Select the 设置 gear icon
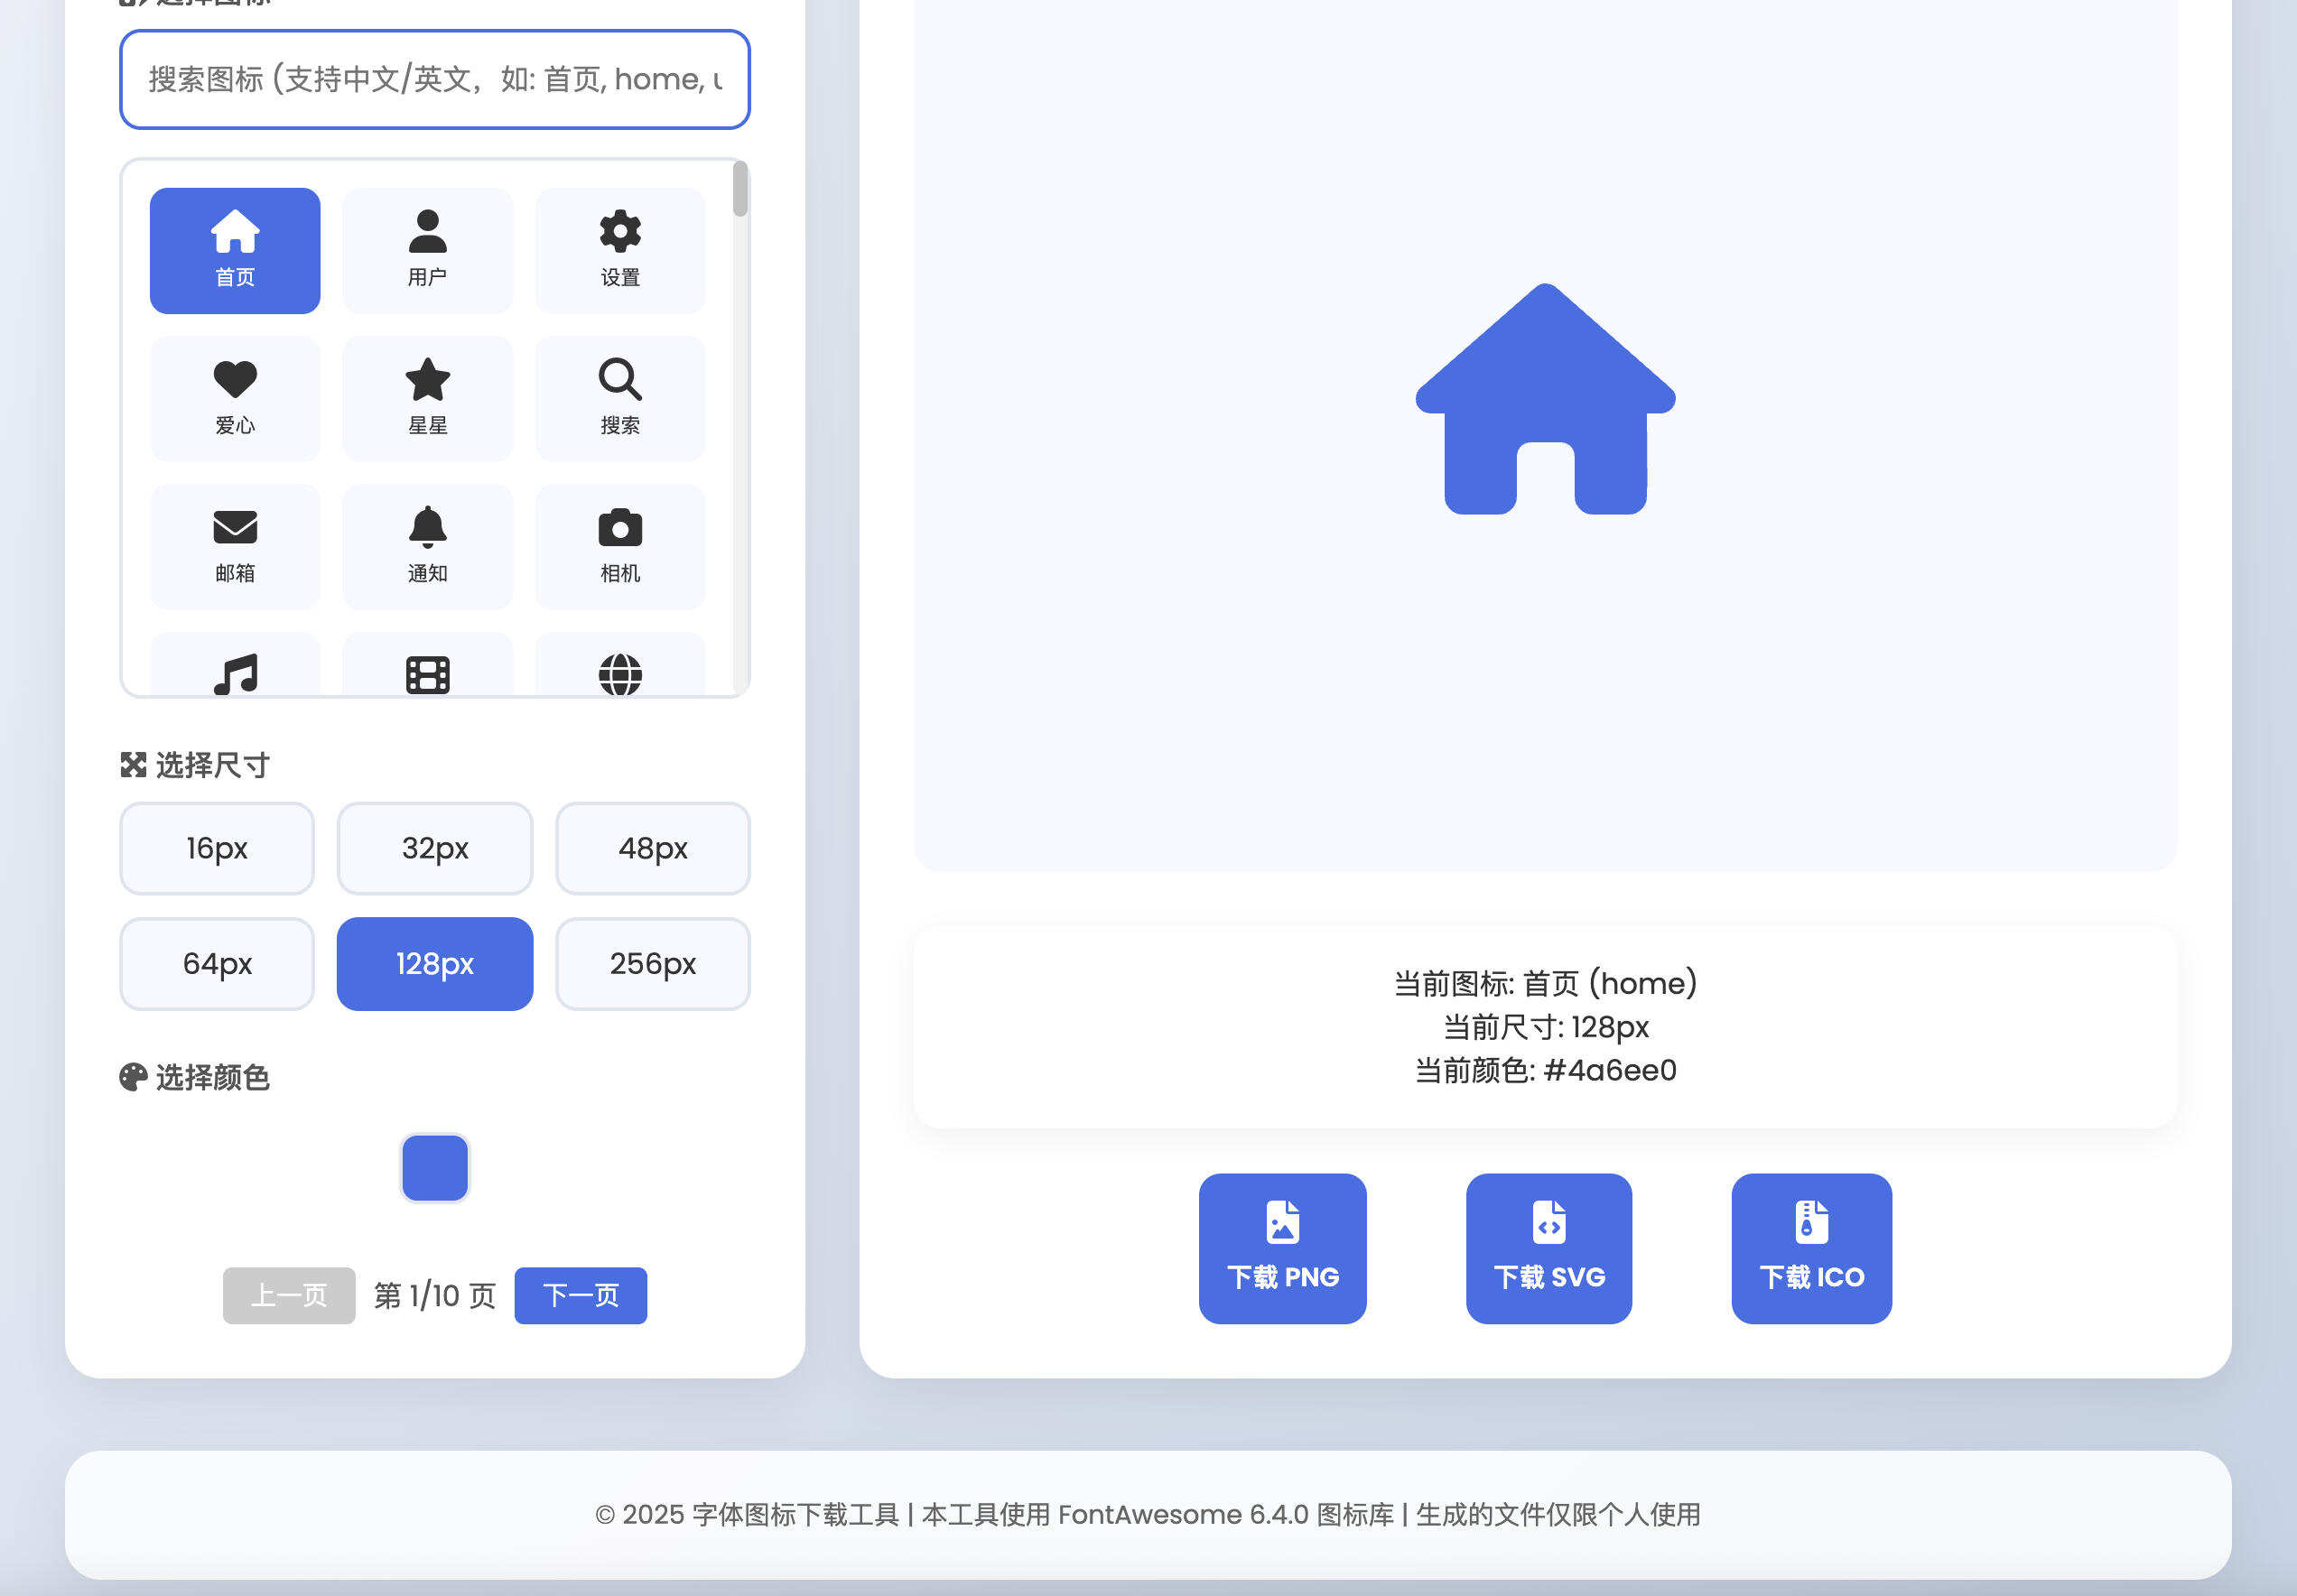This screenshot has width=2297, height=1596. coord(620,249)
